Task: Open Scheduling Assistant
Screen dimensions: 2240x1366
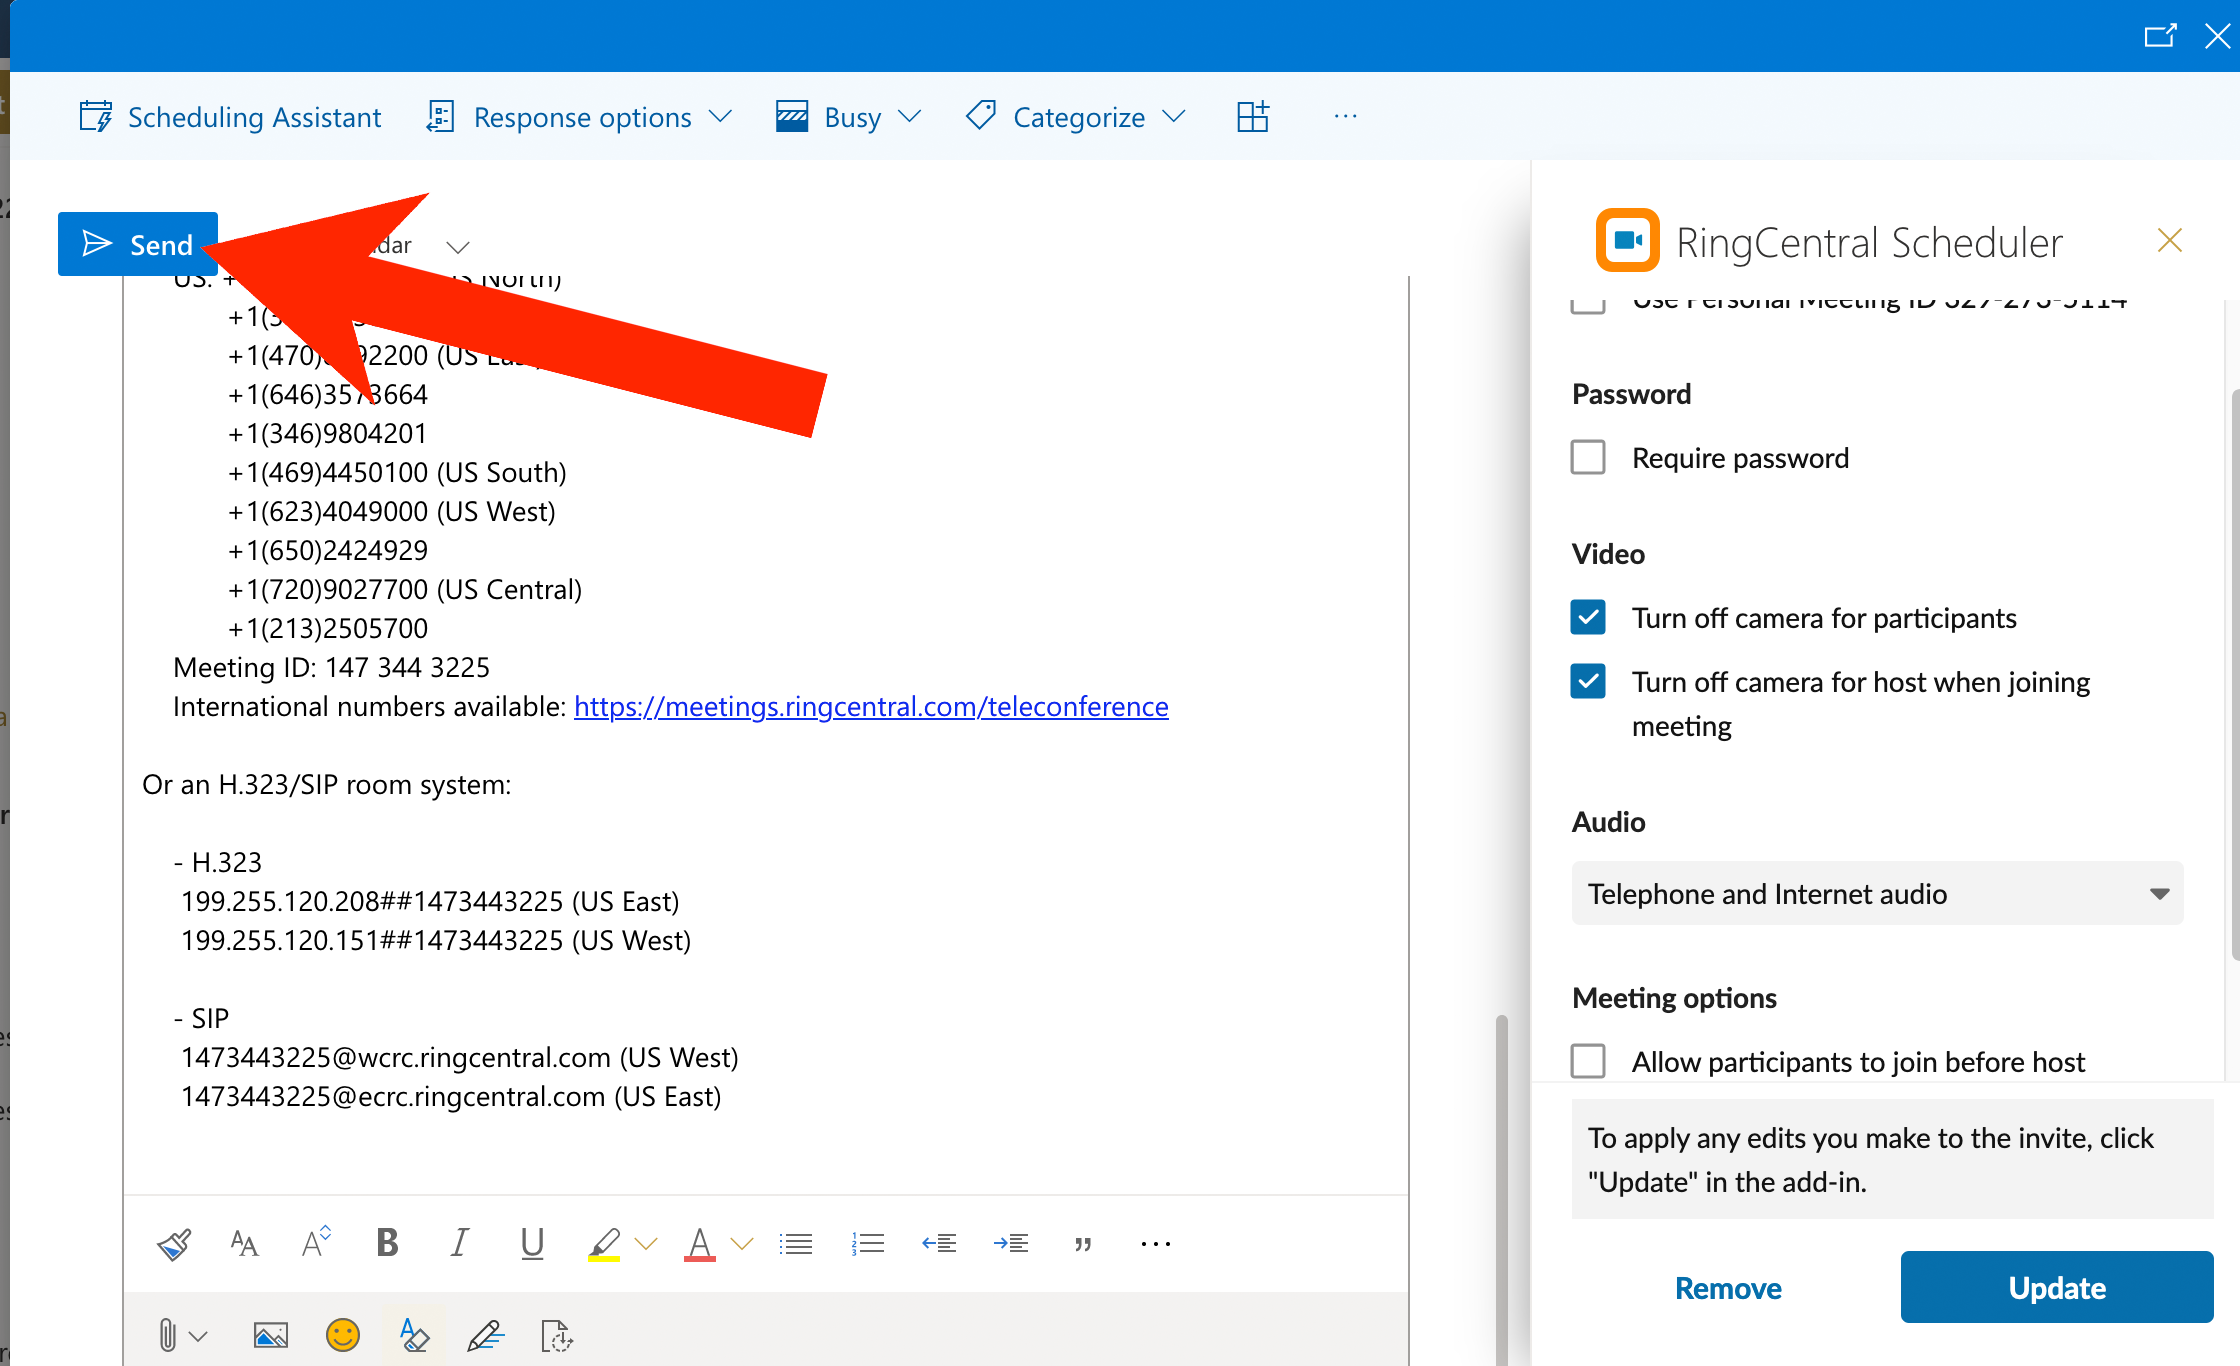Action: [x=230, y=117]
